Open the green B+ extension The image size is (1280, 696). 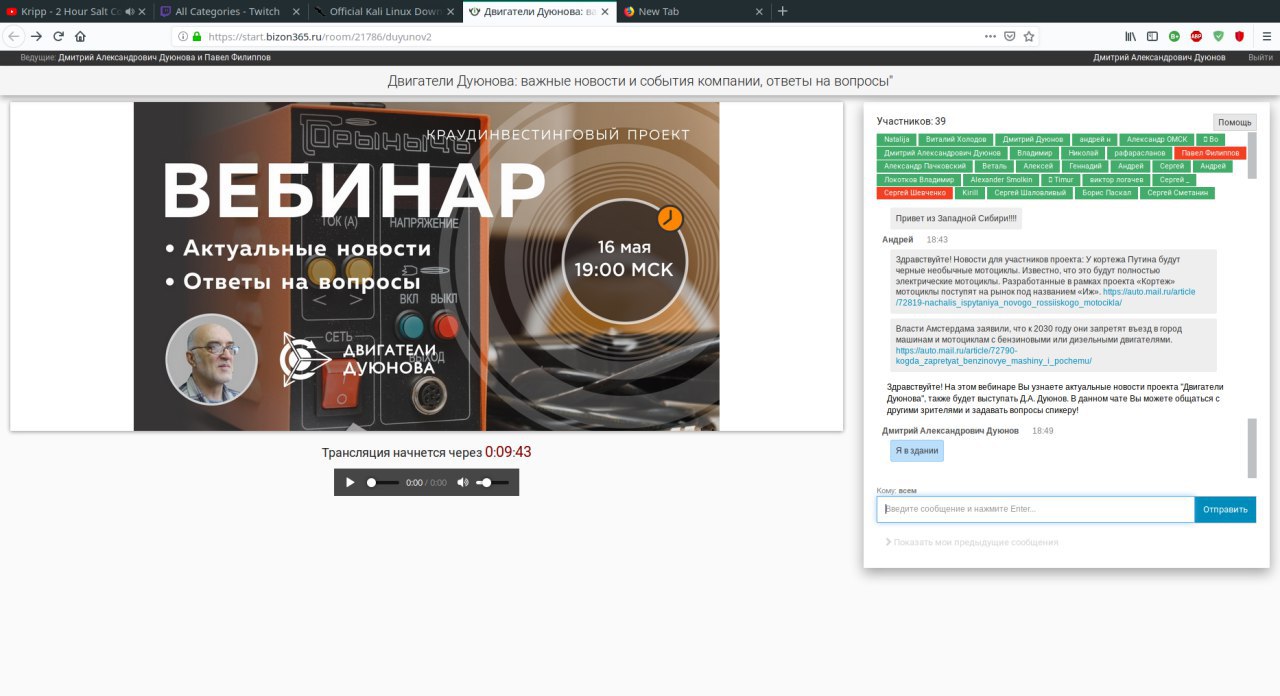[1174, 36]
